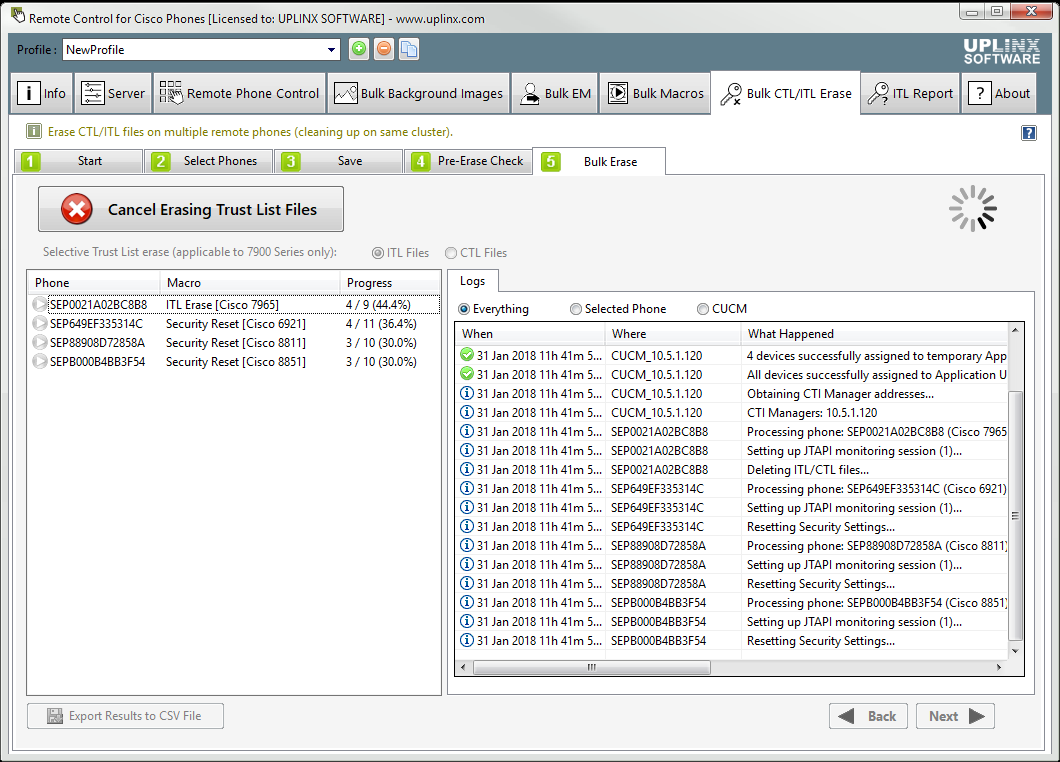Click Cancel Erasing Trust List Files button
The image size is (1060, 762).
[x=191, y=209]
